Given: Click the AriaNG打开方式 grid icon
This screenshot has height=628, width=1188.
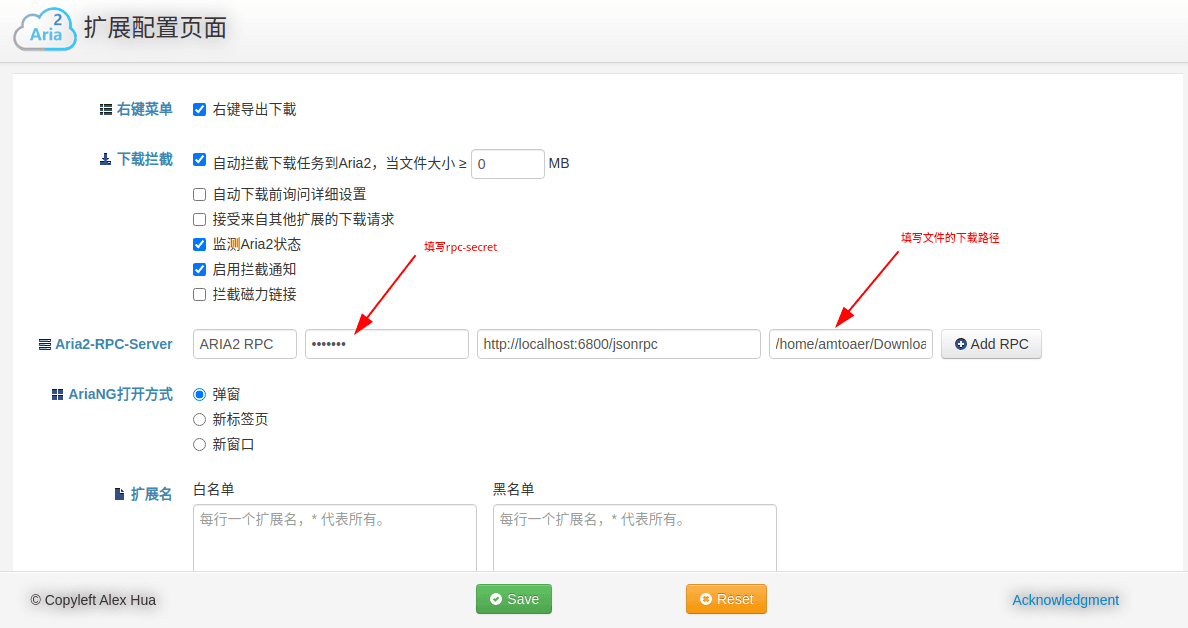Looking at the screenshot, I should click(x=58, y=395).
